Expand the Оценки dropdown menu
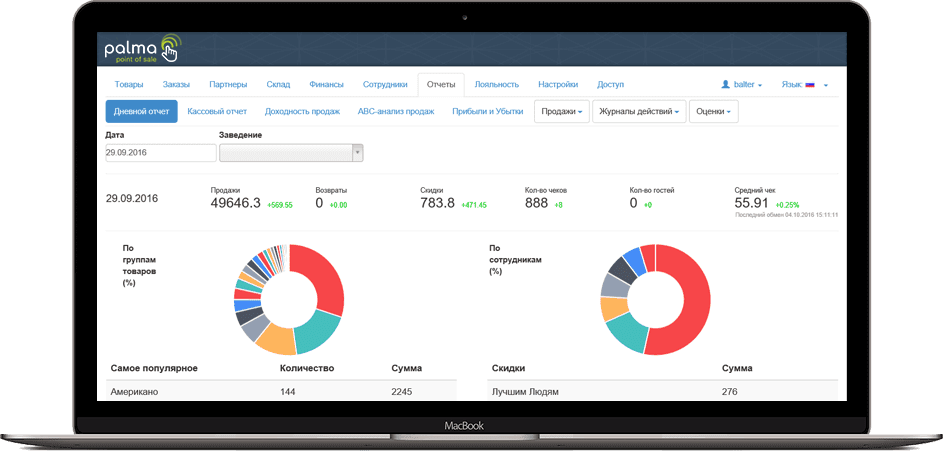This screenshot has height=451, width=943. coord(713,112)
